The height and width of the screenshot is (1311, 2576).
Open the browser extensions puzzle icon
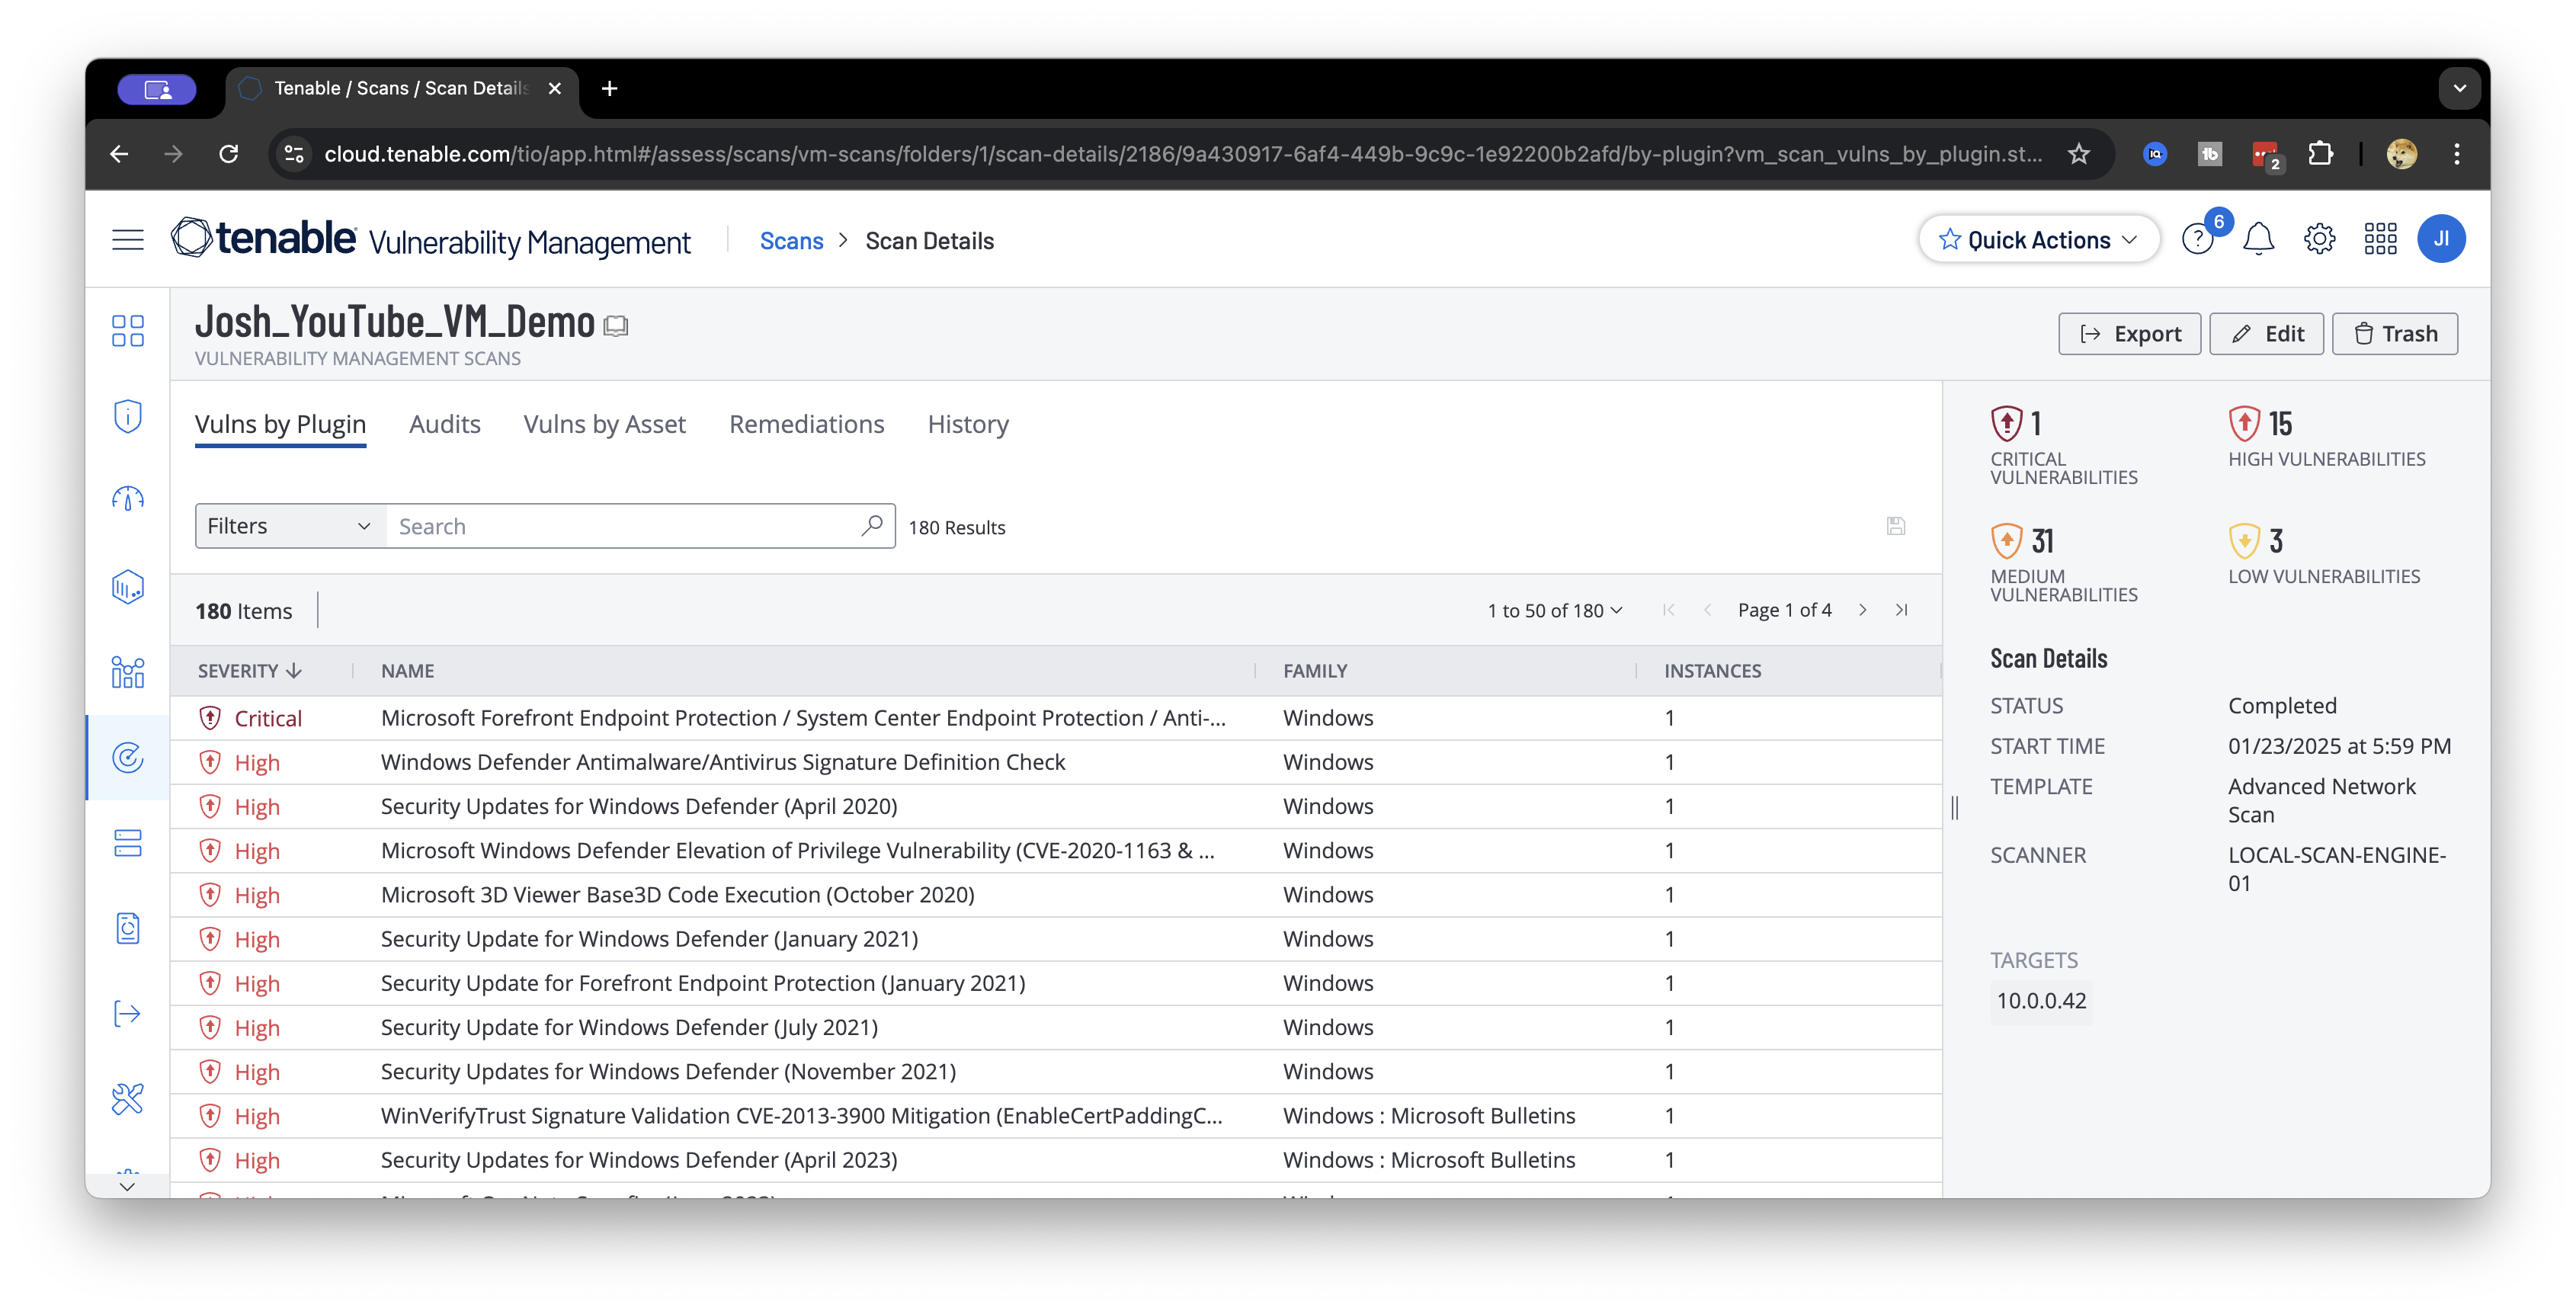coord(2320,154)
